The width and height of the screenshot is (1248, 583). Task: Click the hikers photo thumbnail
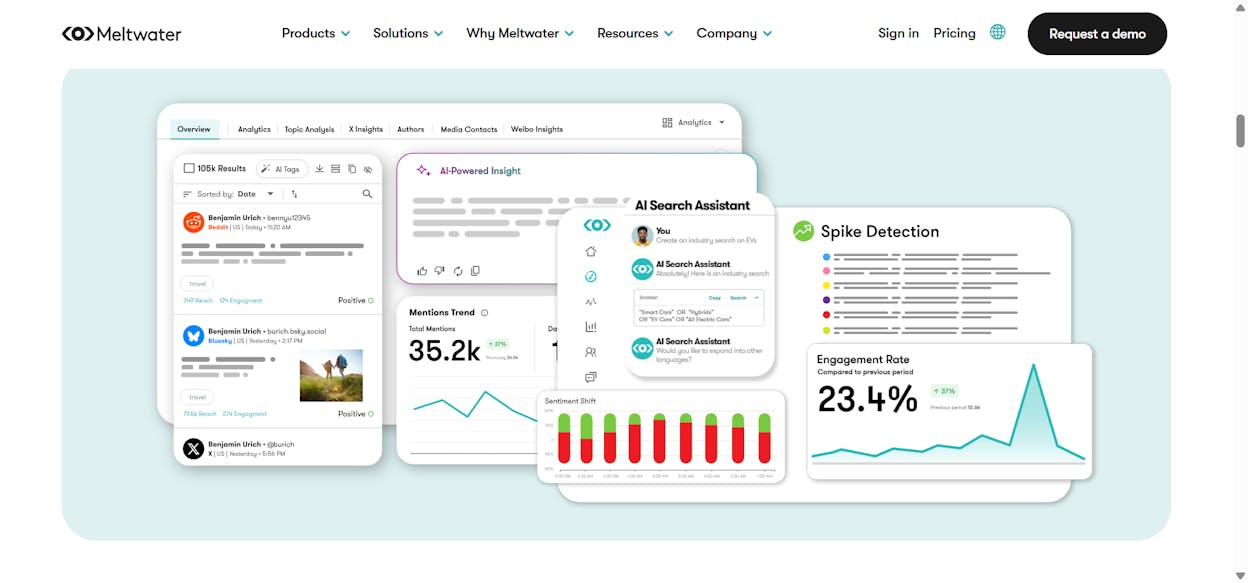[331, 375]
